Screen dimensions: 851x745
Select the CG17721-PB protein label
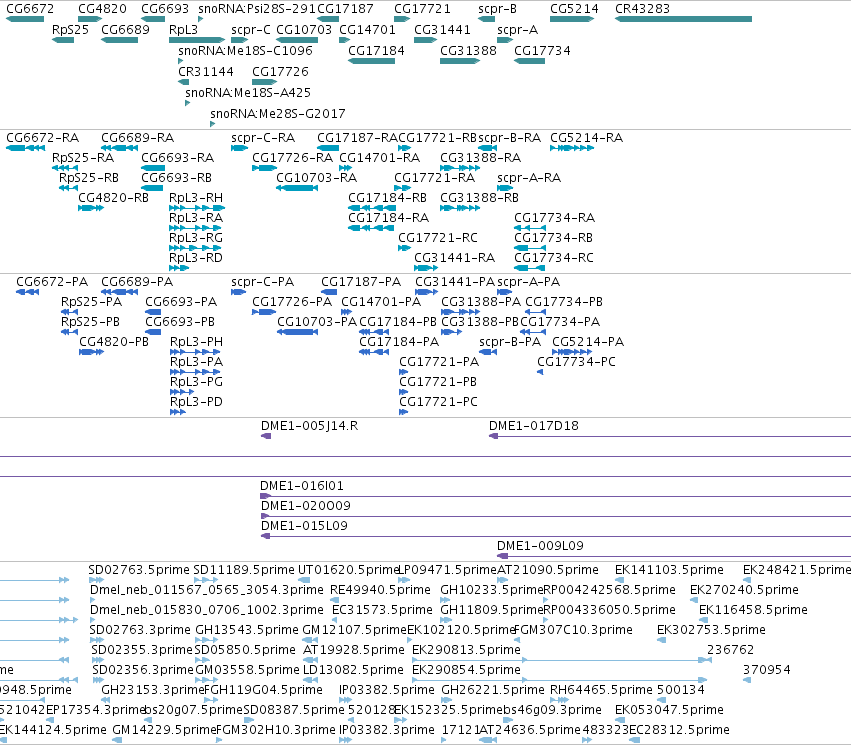click(438, 383)
